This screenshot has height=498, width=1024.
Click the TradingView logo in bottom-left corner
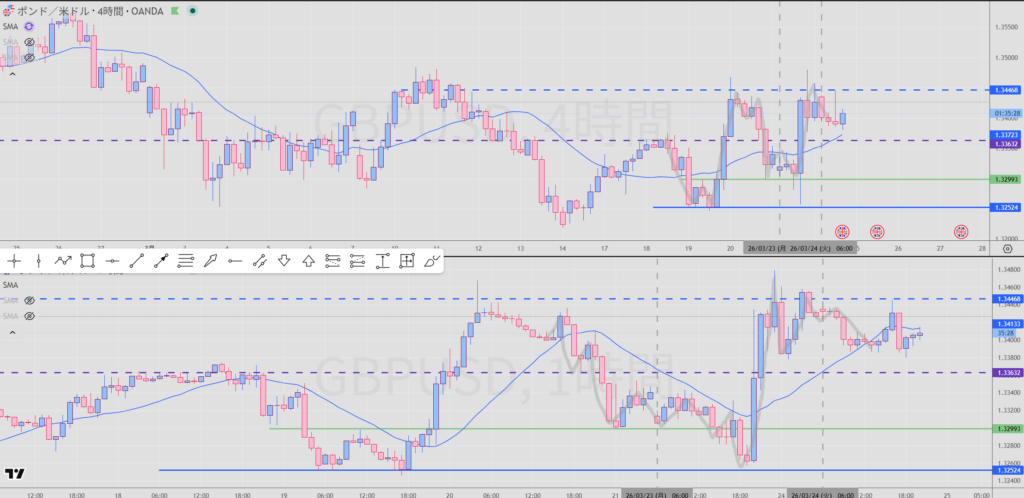point(14,474)
